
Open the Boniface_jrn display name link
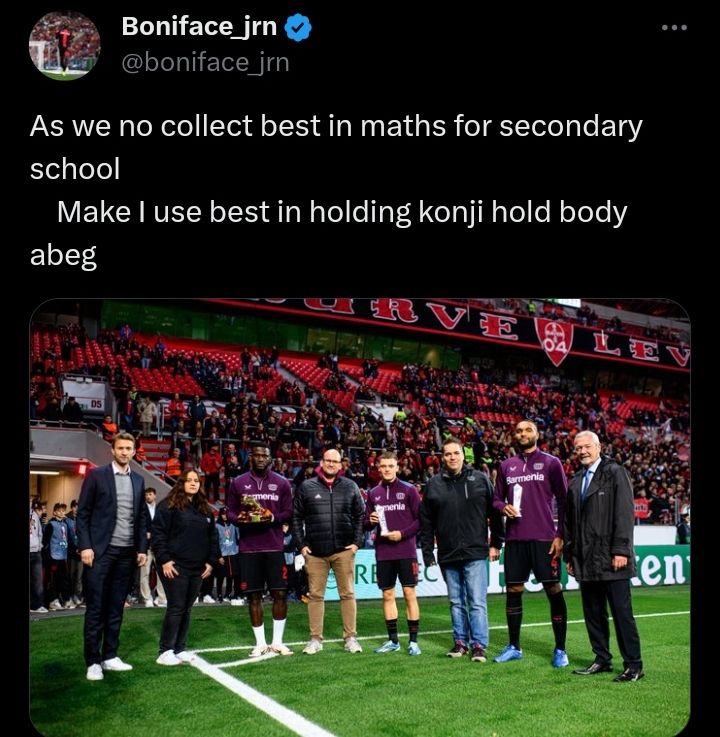click(199, 26)
